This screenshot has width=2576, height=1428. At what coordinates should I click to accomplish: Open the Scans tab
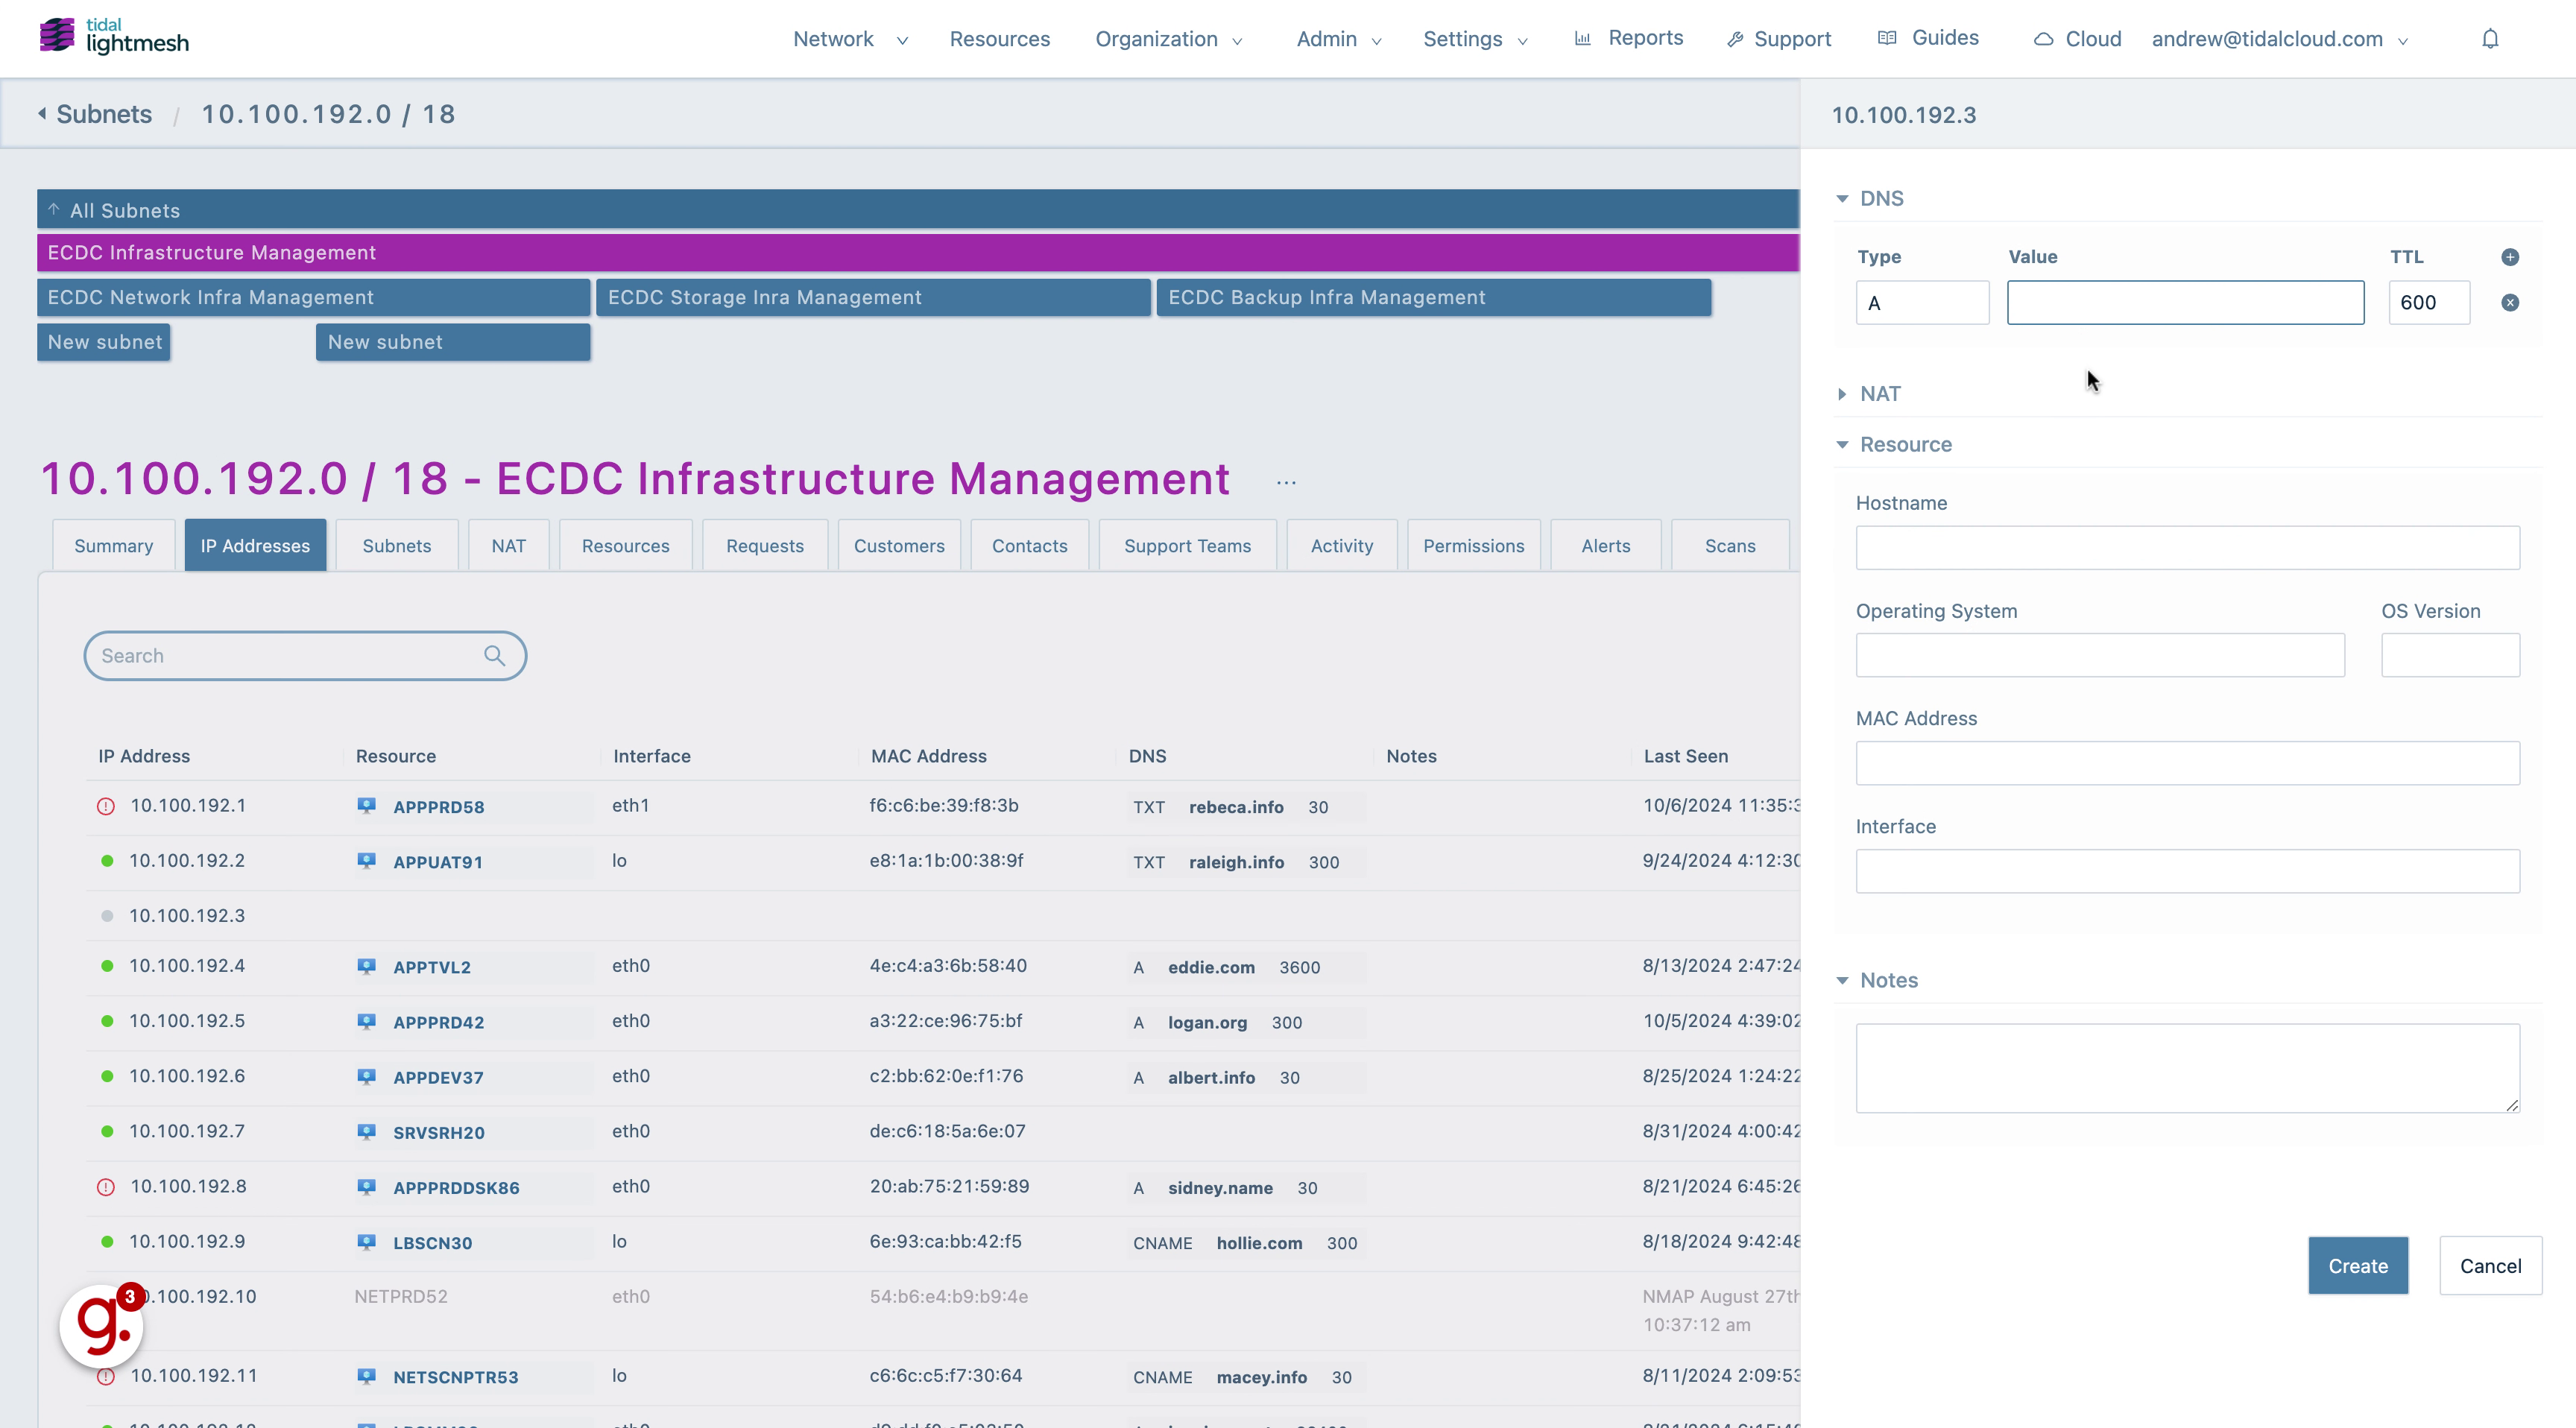[1729, 546]
